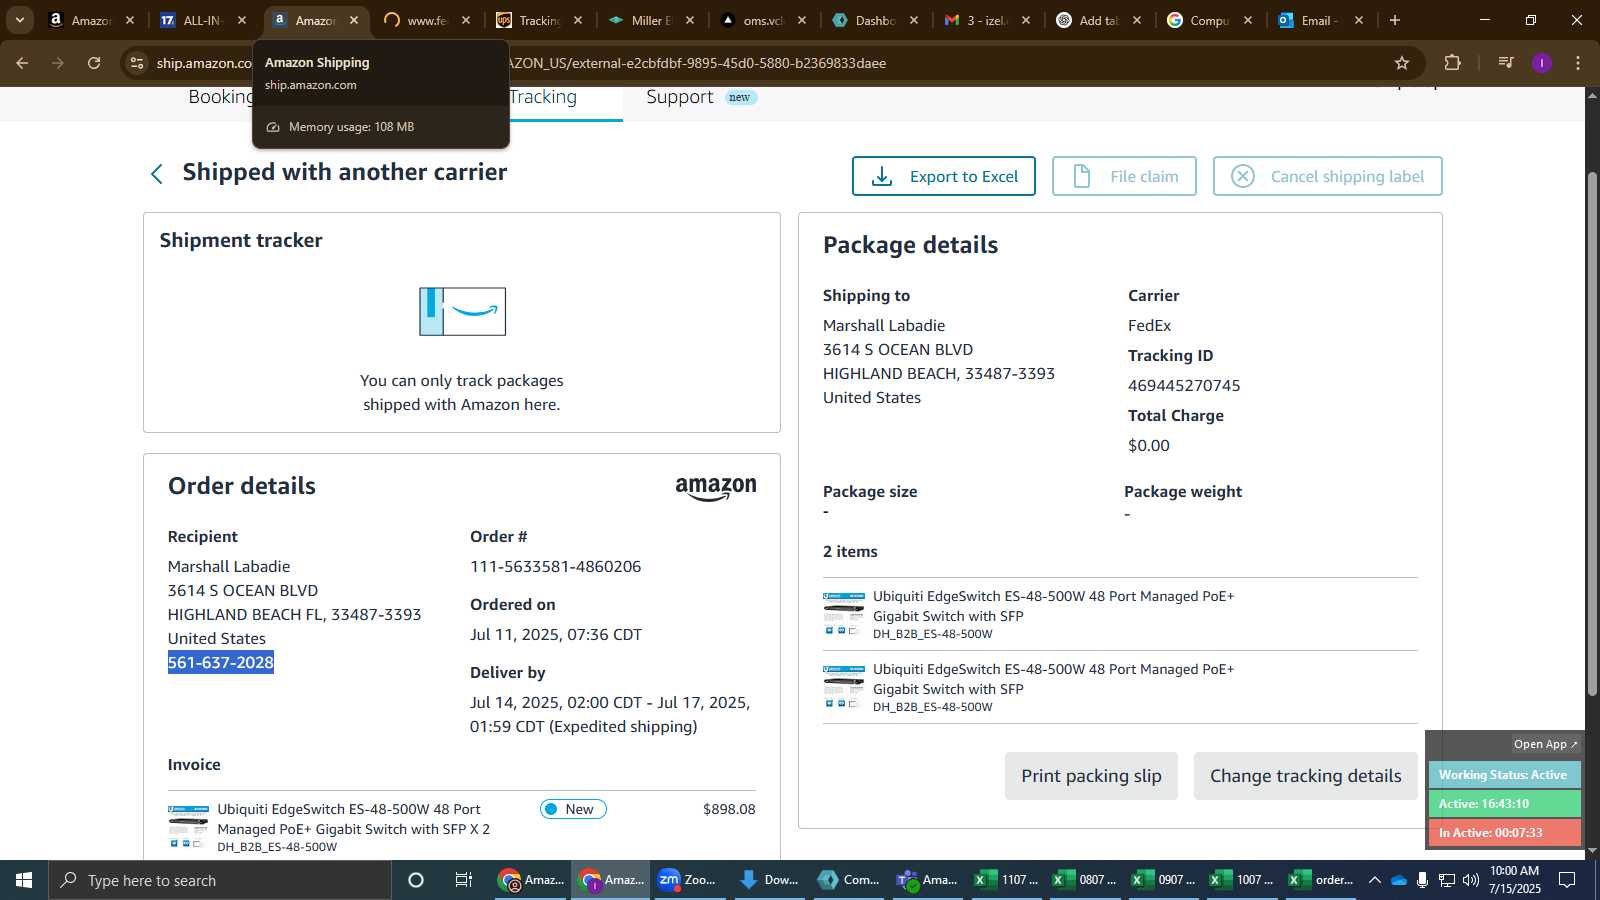
Task: Click the Amazon logo in Order details
Action: 716,488
